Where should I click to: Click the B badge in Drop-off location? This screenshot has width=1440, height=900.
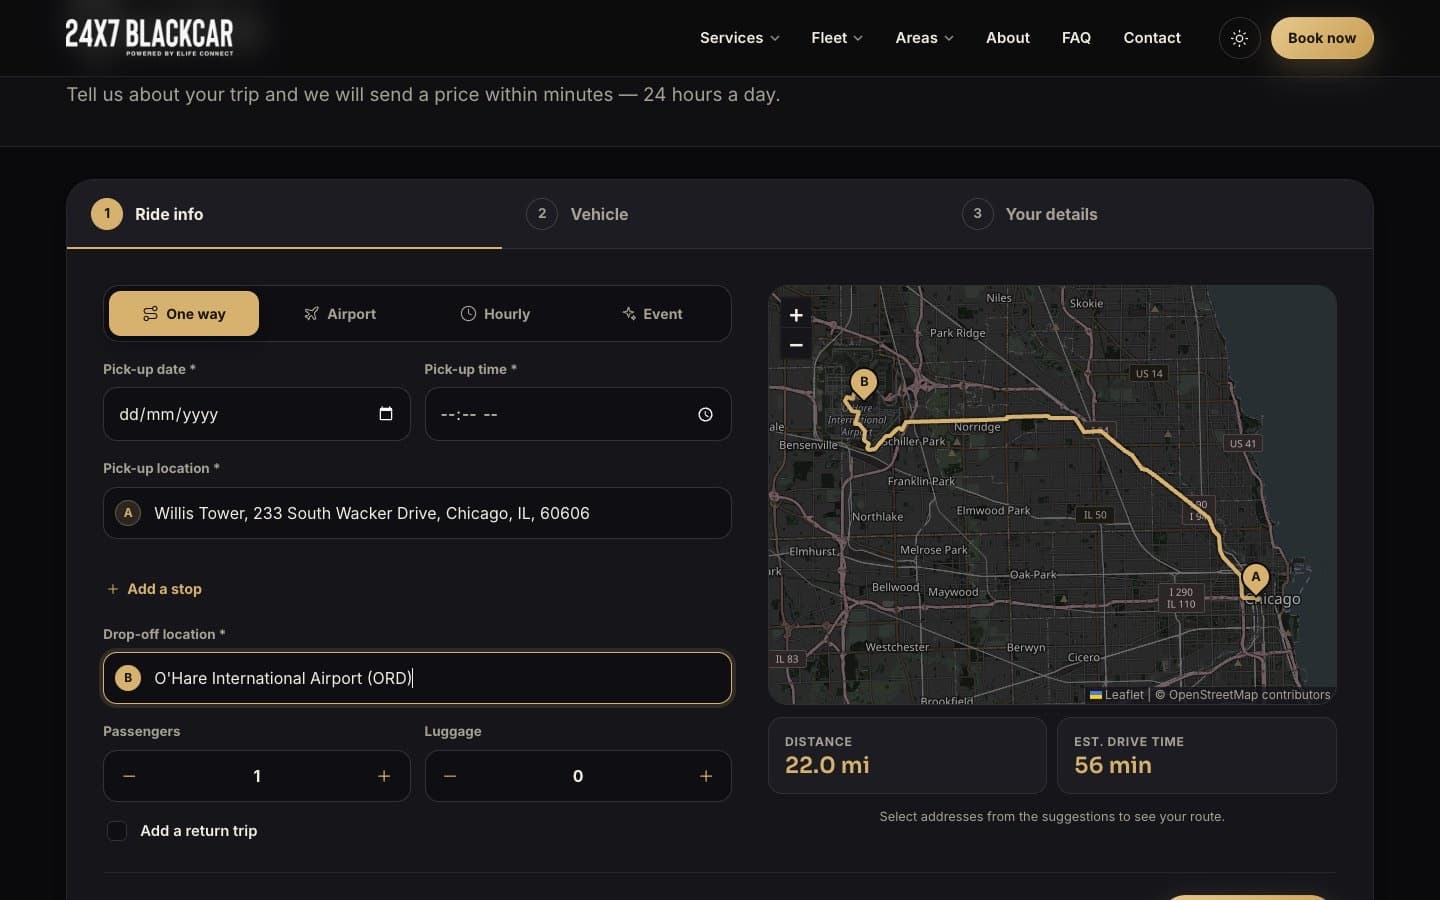(x=128, y=678)
